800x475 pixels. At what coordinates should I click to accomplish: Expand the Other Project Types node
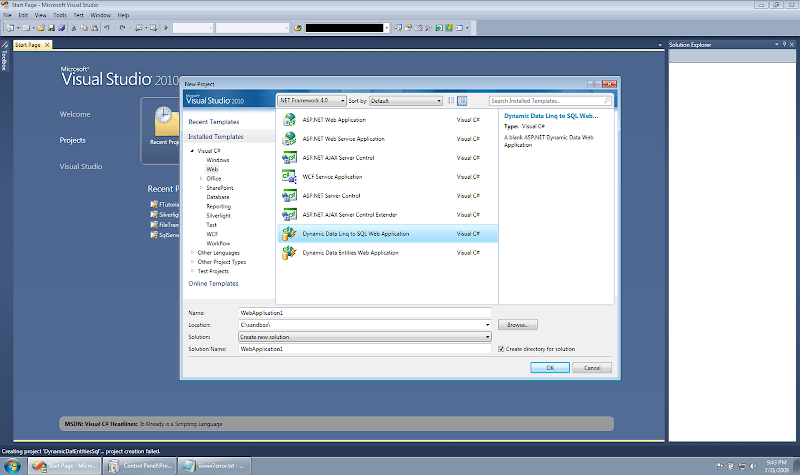(x=192, y=262)
